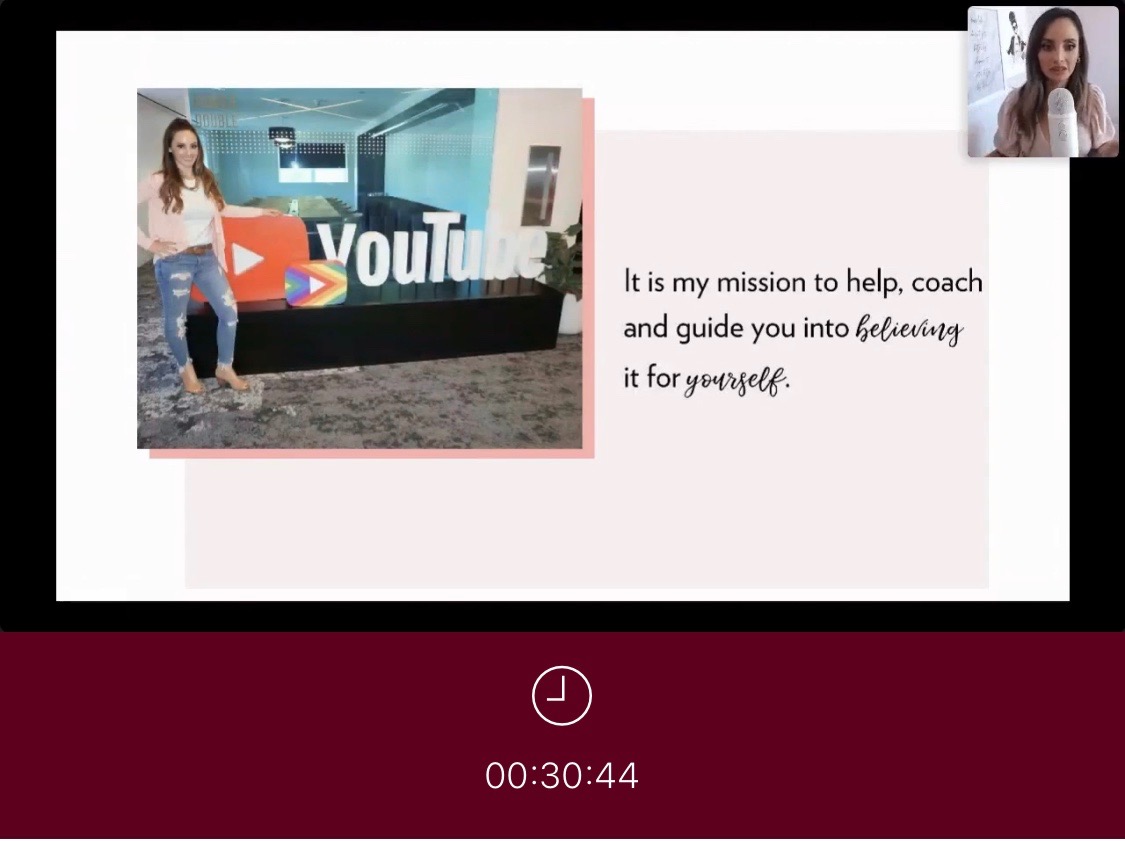Click the rainbow play-button logo in photo
The width and height of the screenshot is (1125, 841).
pos(316,283)
